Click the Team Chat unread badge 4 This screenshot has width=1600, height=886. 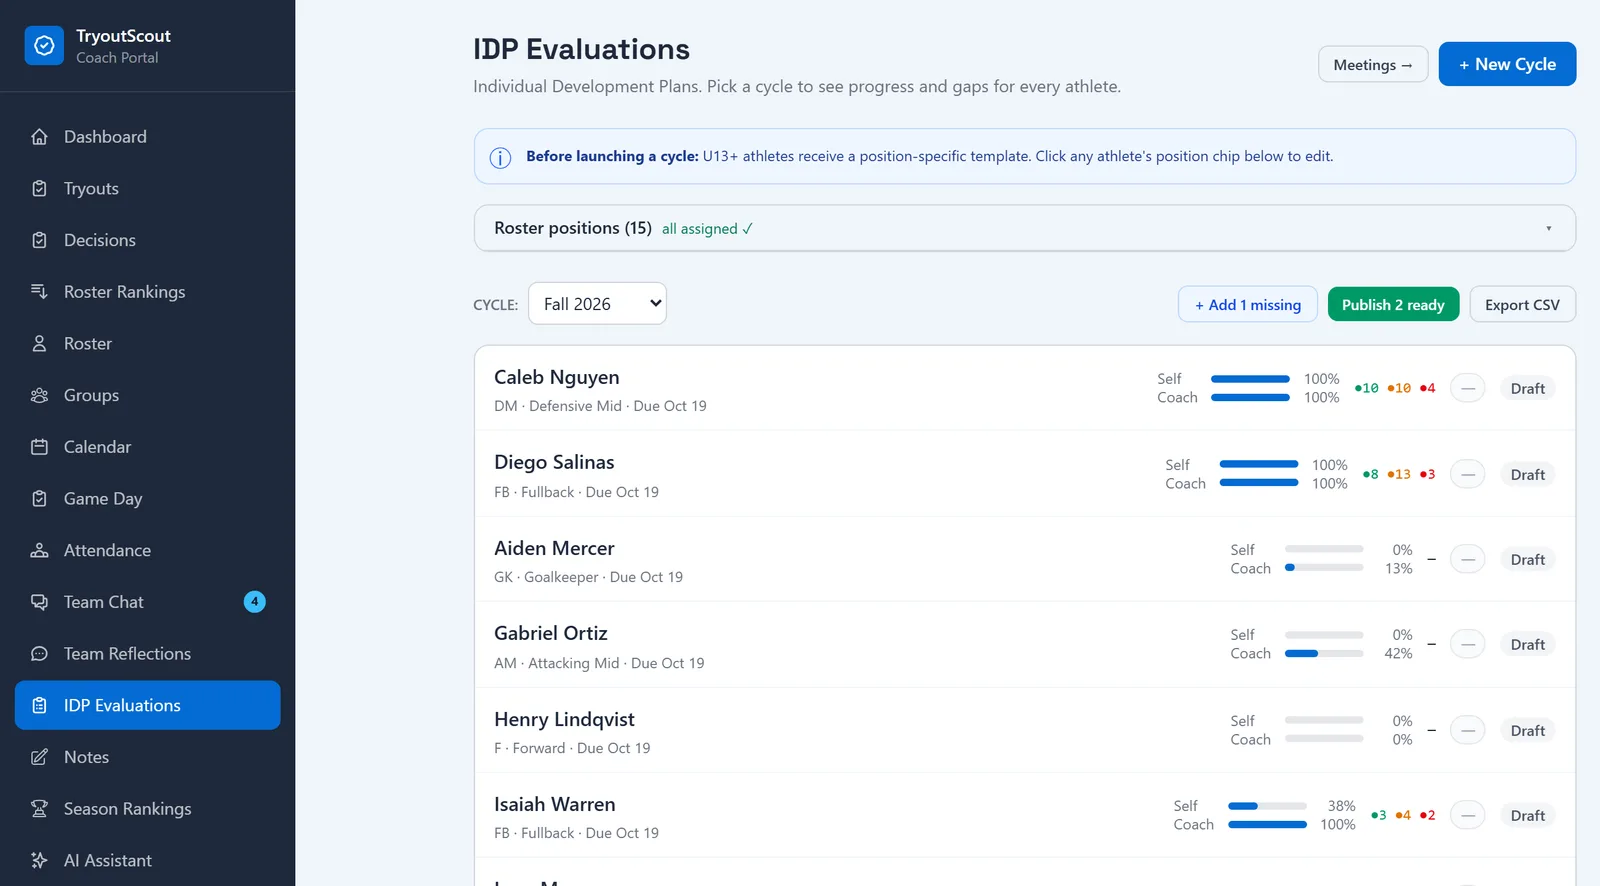(x=255, y=602)
